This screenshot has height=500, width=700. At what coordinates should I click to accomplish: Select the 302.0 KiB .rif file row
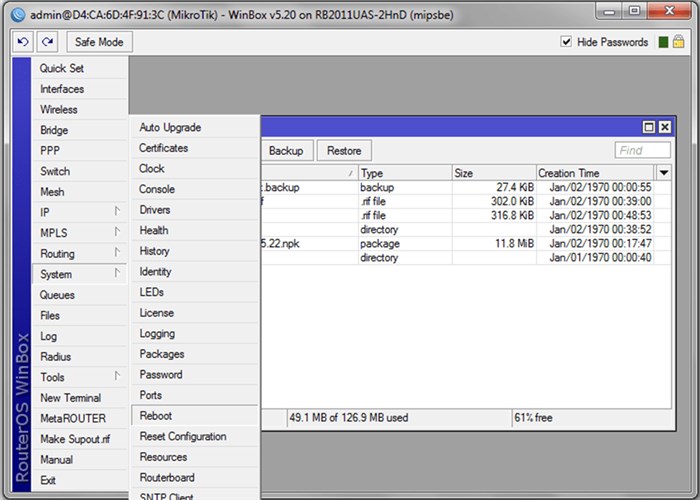pos(466,201)
